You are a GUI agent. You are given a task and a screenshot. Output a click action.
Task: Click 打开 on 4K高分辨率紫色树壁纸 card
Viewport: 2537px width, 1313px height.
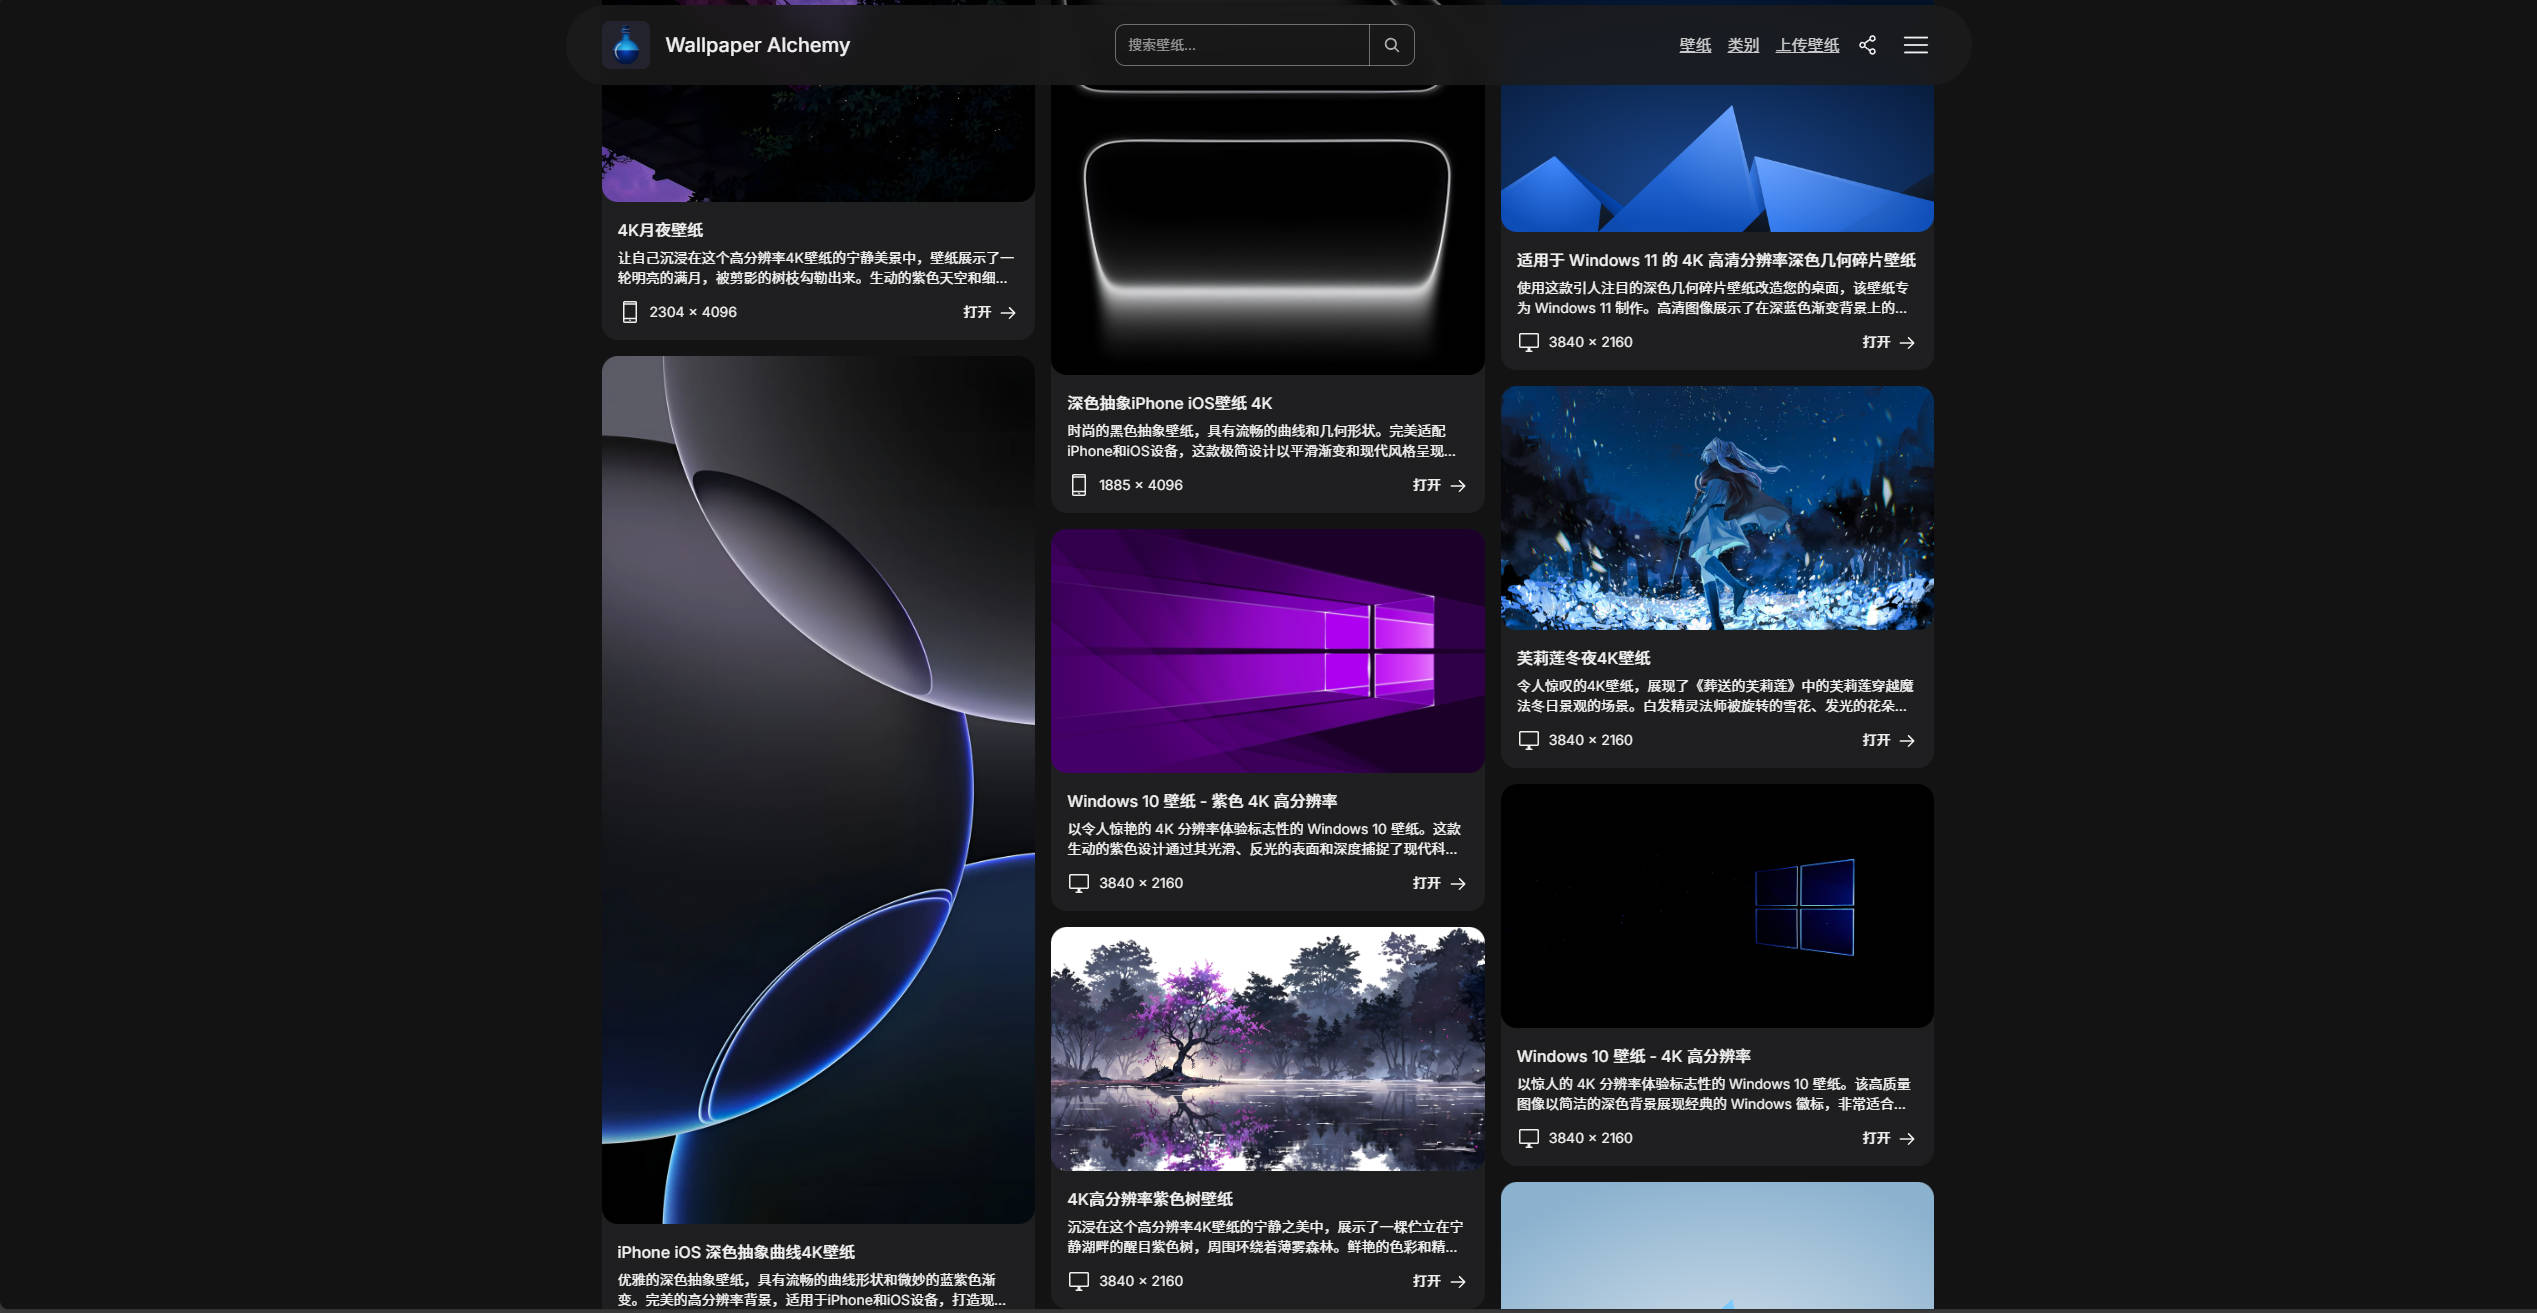tap(1439, 1281)
